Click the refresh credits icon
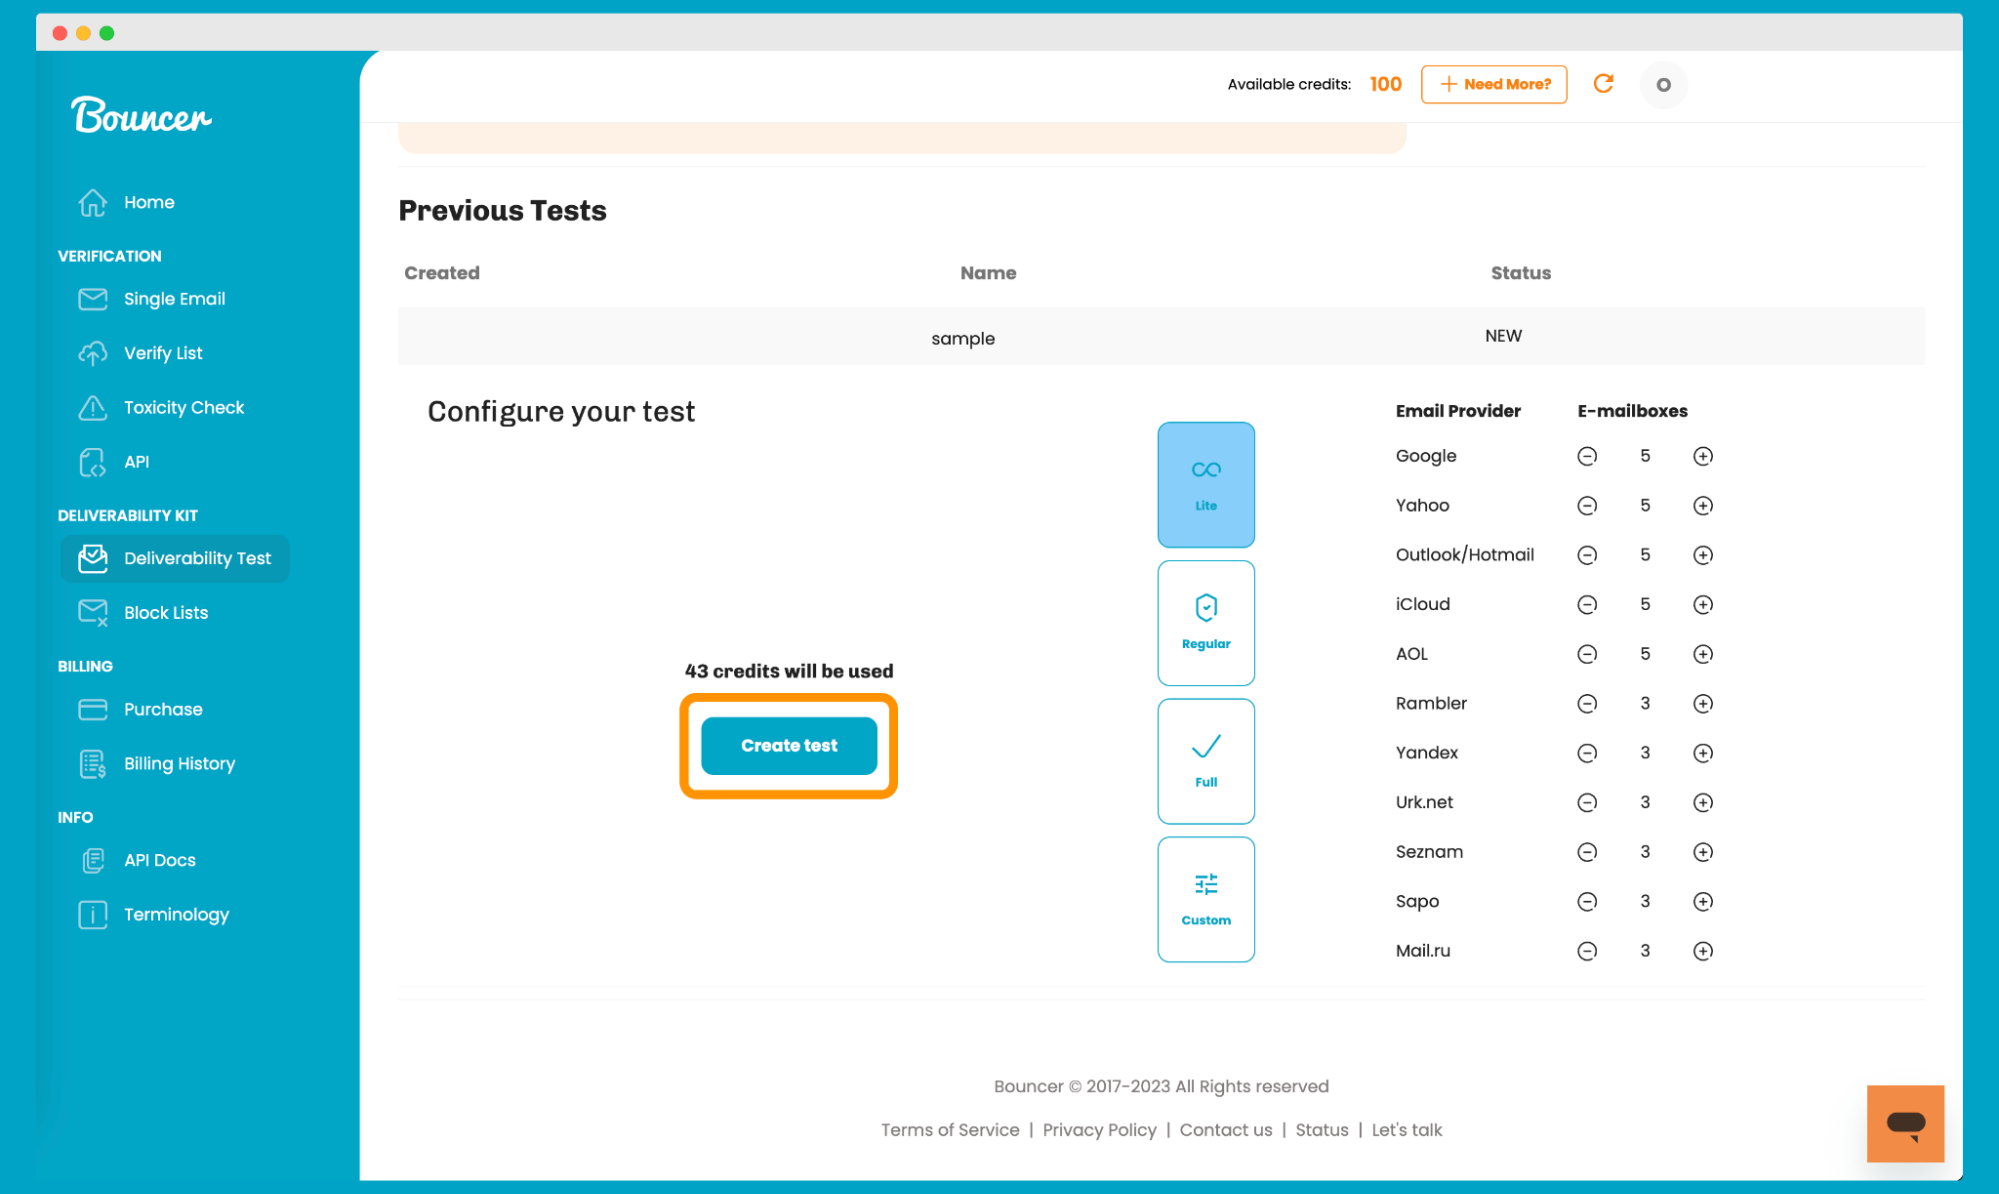Viewport: 1999px width, 1194px height. [1603, 84]
